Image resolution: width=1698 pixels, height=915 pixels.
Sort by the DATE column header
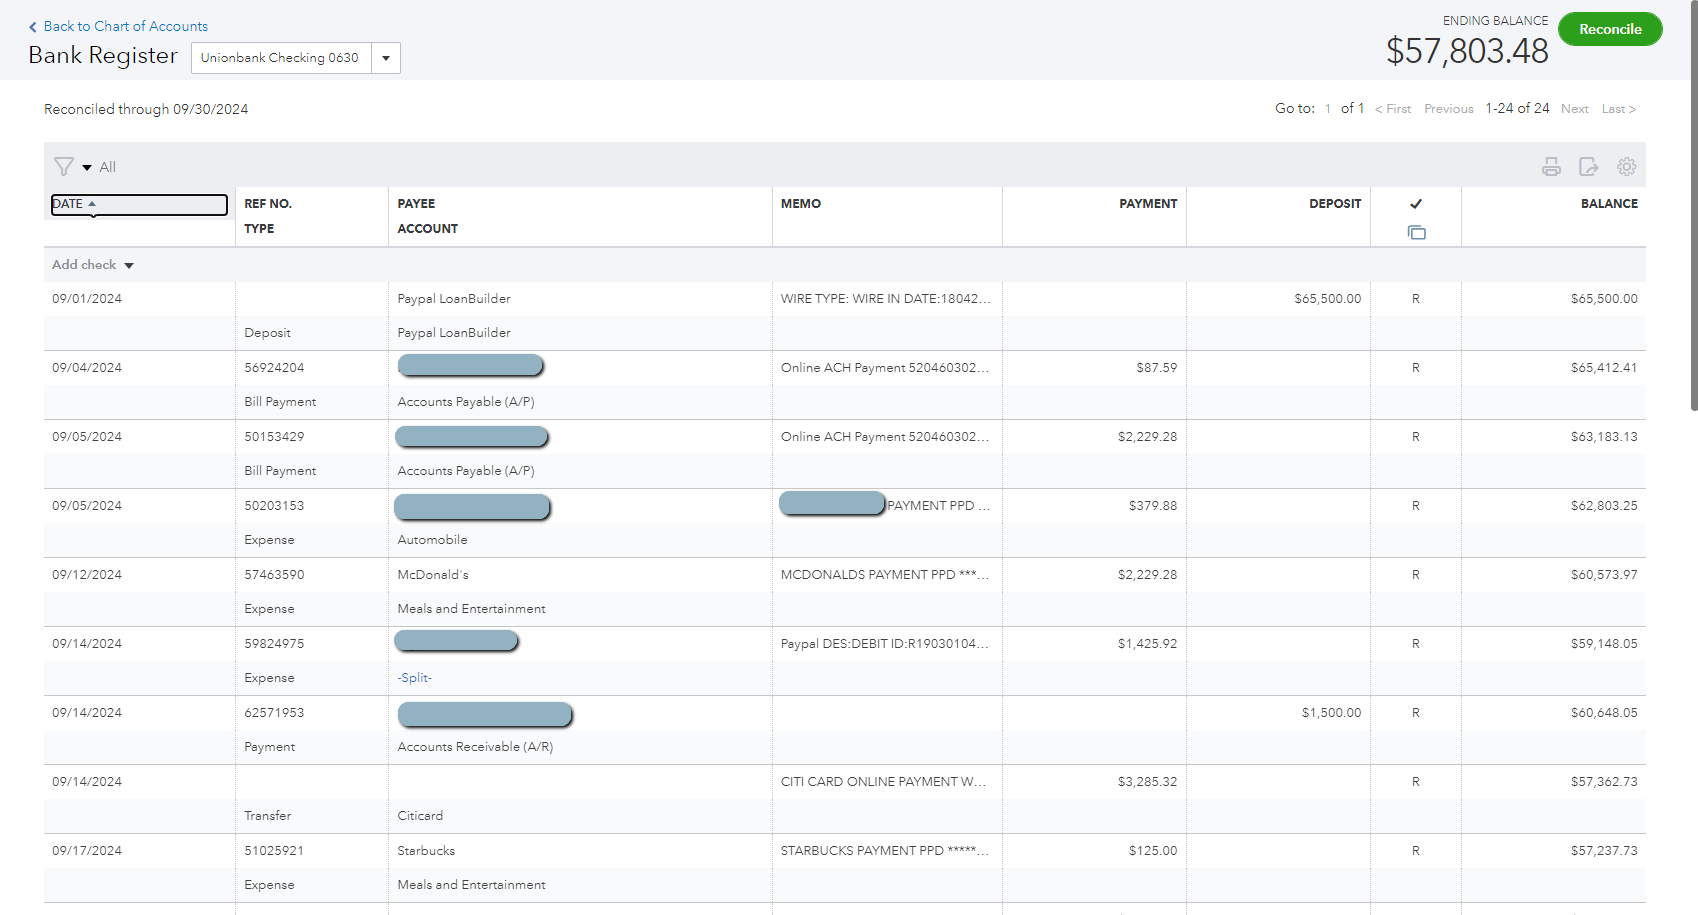point(139,204)
